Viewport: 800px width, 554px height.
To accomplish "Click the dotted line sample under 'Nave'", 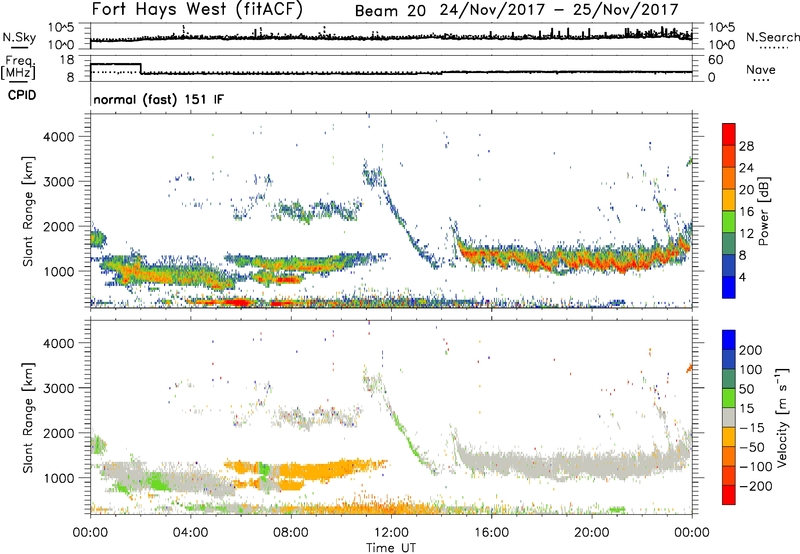I will [762, 80].
